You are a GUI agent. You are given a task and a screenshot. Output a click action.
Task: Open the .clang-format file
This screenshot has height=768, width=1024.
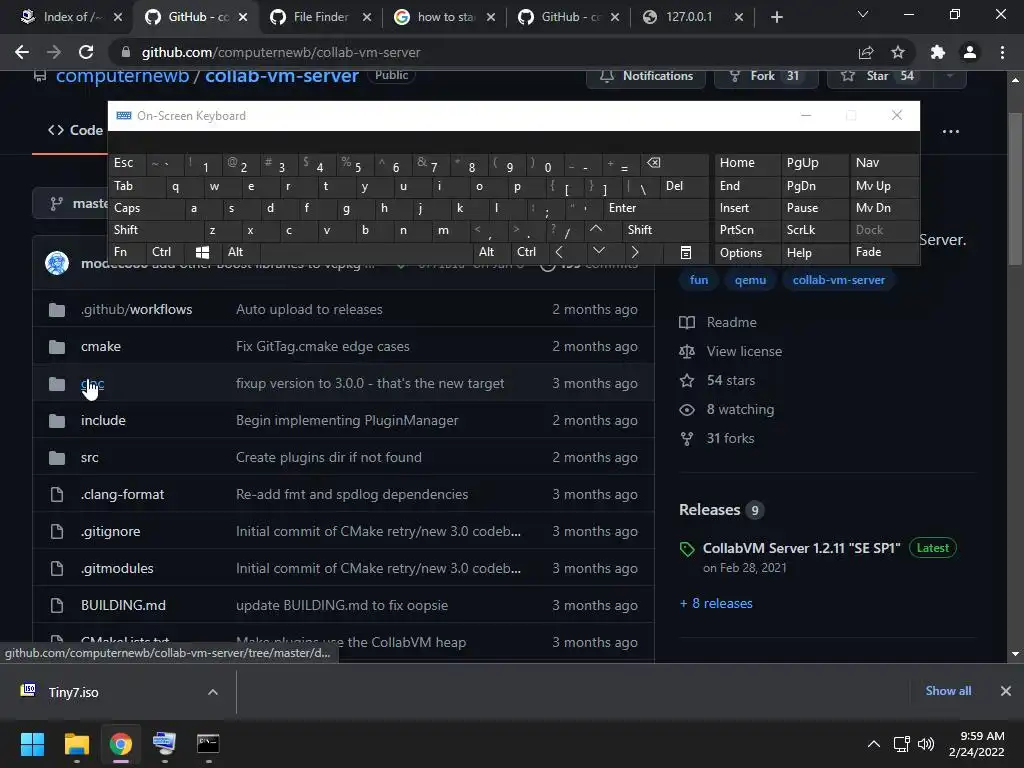[x=122, y=494]
